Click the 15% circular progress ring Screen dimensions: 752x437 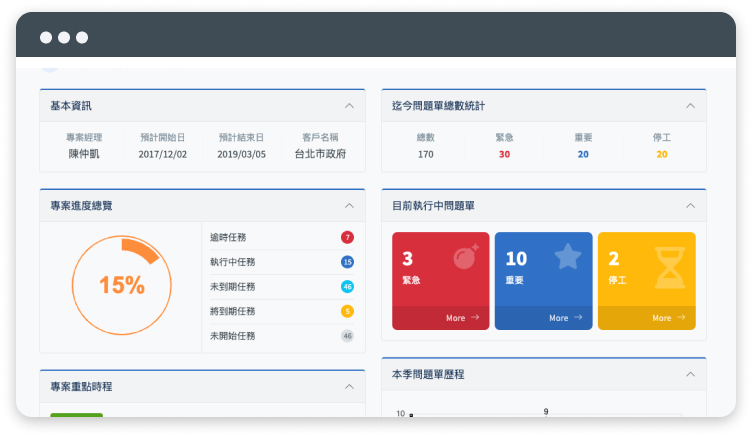(121, 285)
